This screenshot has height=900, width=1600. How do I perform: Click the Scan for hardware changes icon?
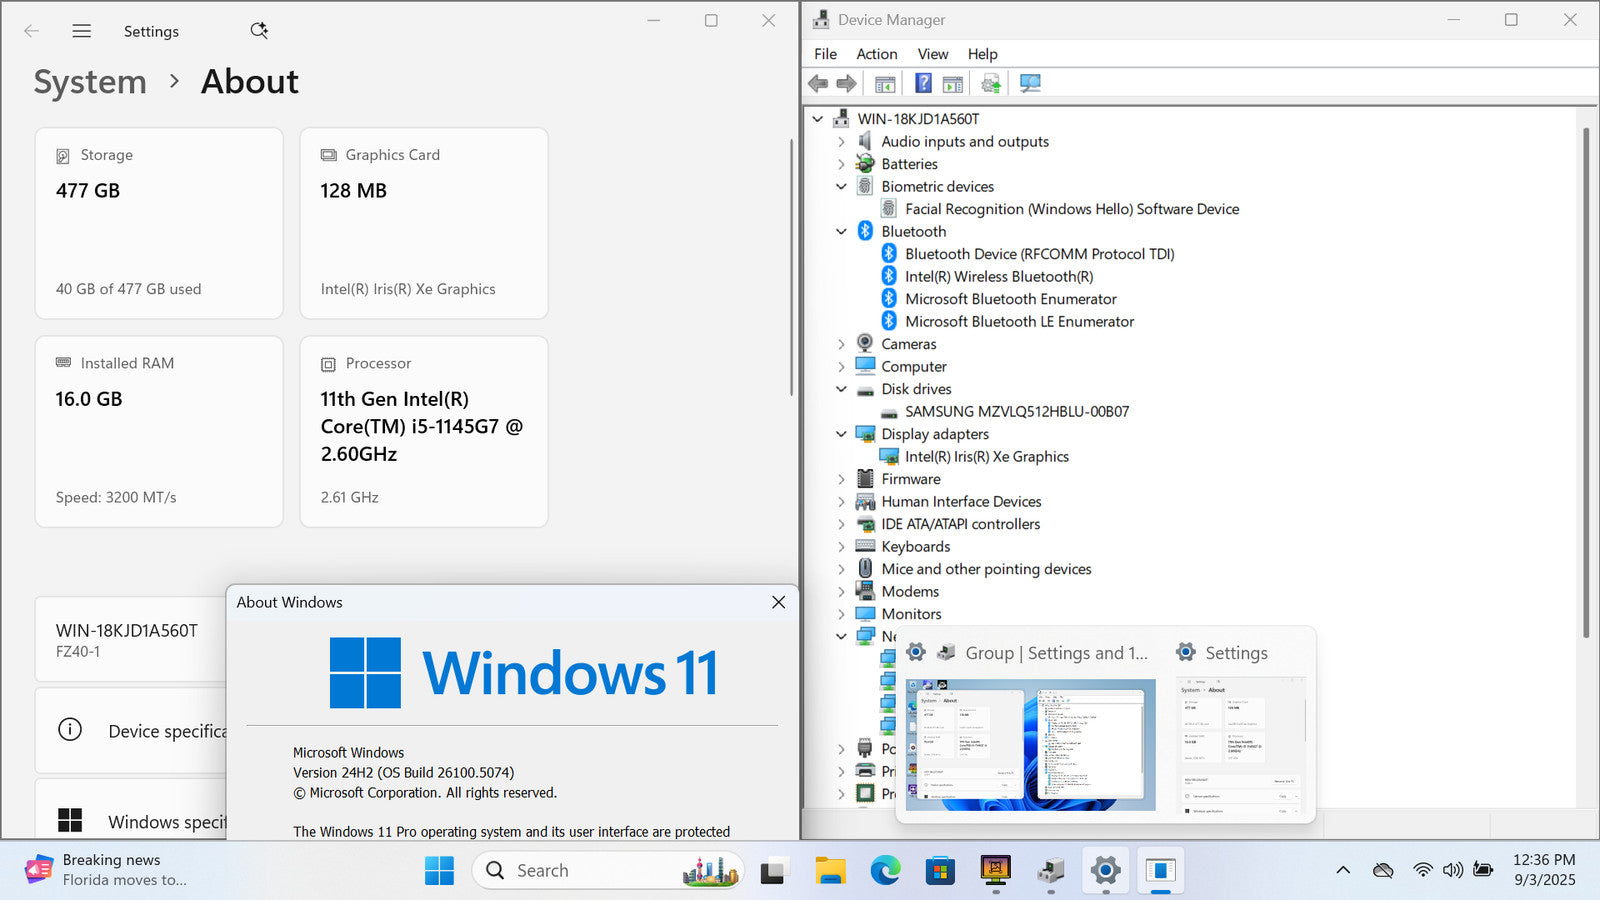[1030, 84]
